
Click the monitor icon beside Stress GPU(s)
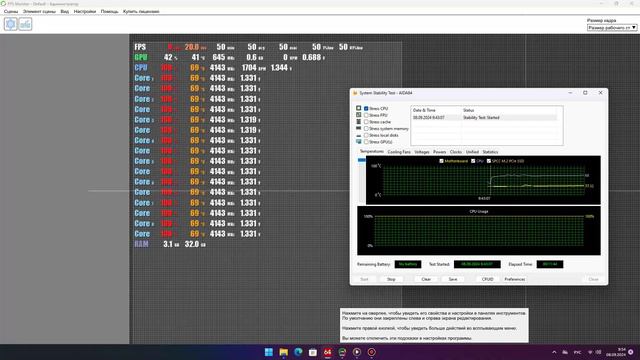358,142
